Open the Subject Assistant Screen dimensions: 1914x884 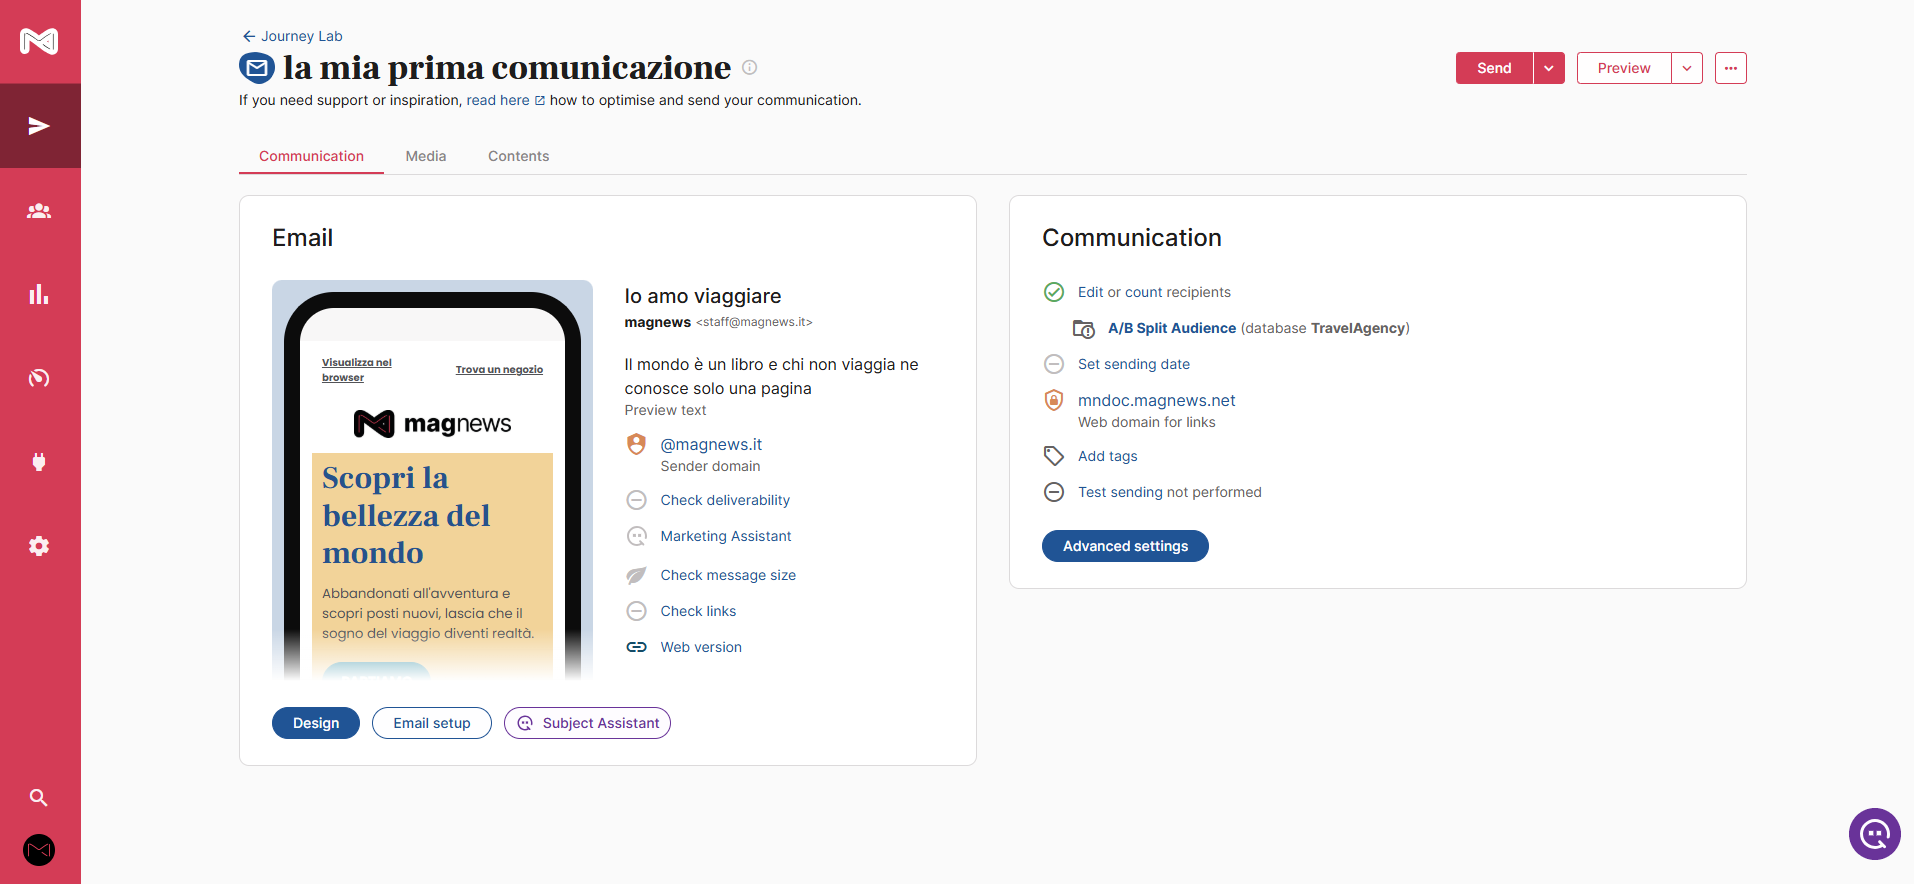coord(587,723)
